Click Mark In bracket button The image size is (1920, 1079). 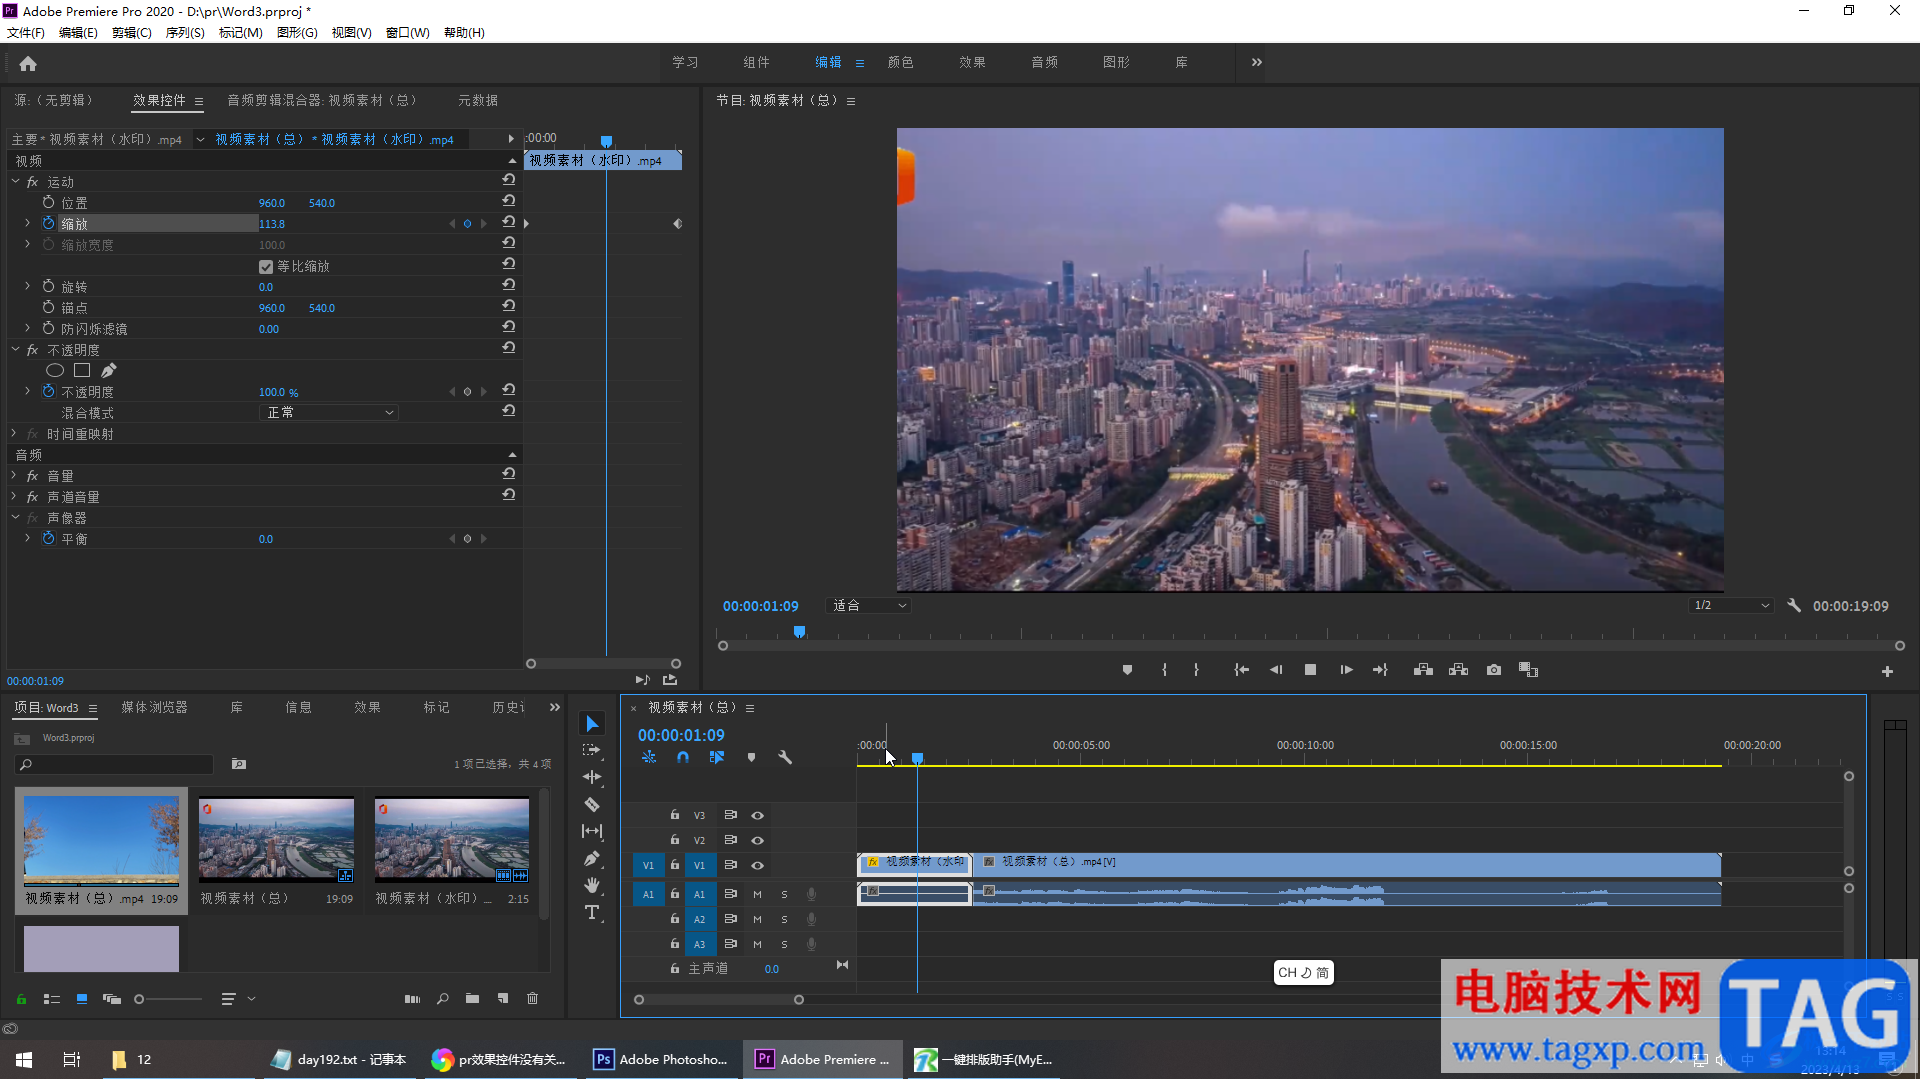click(1164, 670)
